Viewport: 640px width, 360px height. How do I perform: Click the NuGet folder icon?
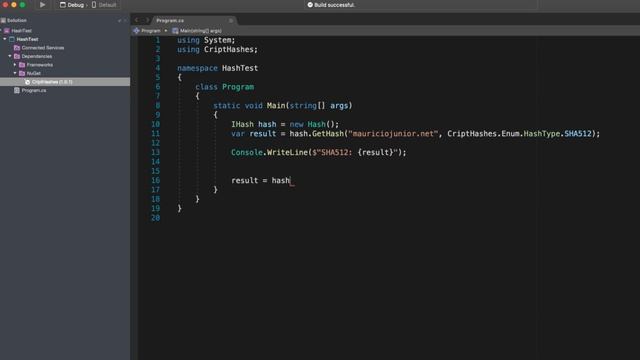pyautogui.click(x=22, y=73)
